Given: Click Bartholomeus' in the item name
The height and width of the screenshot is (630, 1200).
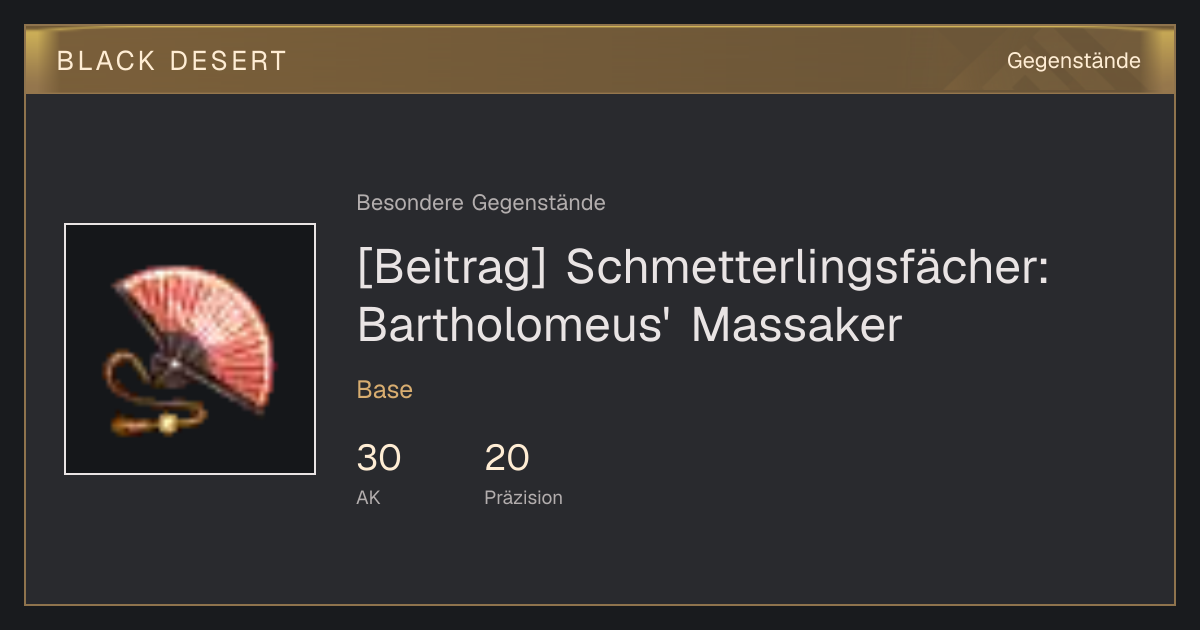Looking at the screenshot, I should 515,326.
